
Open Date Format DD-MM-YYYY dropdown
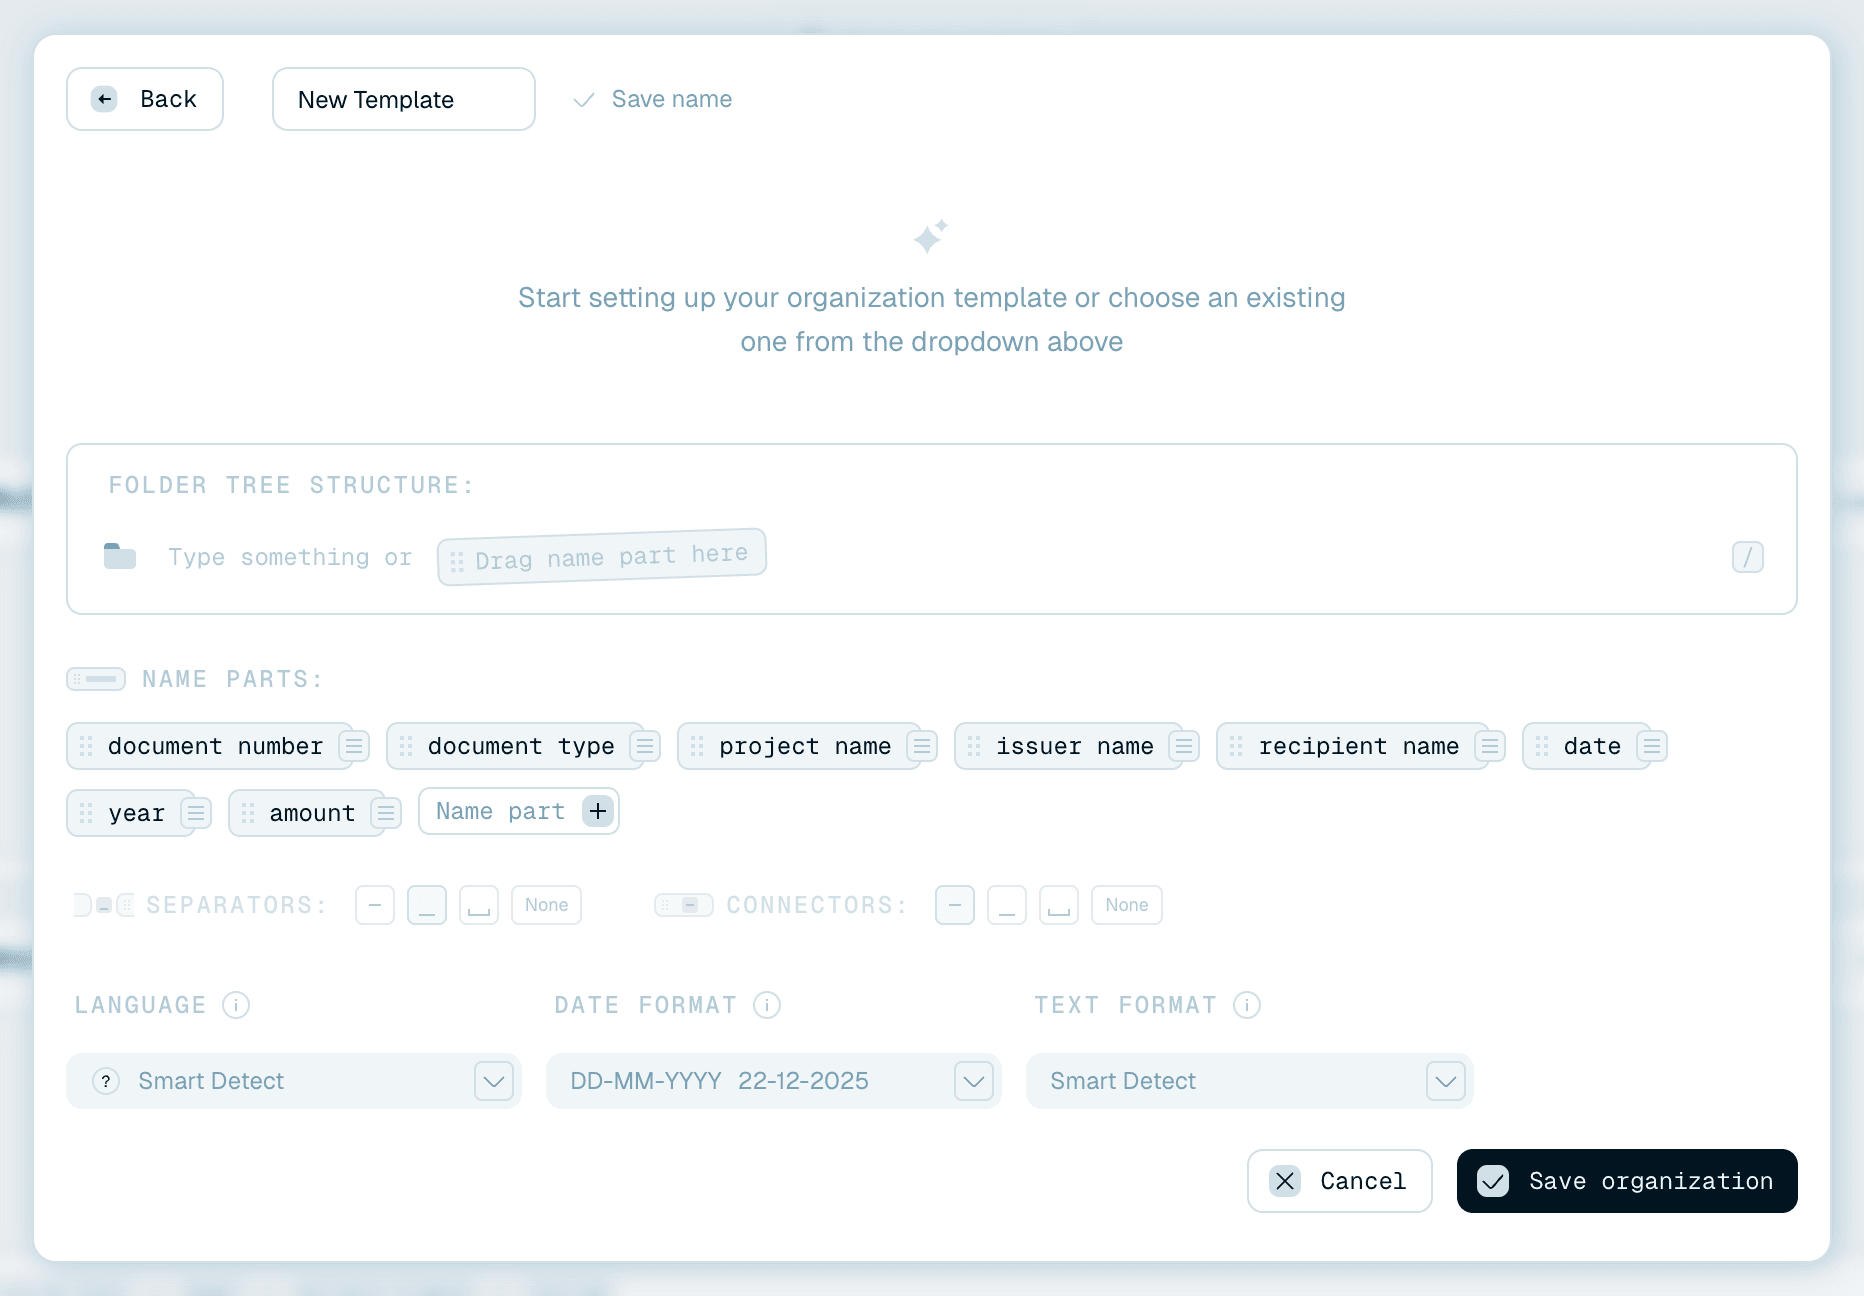tap(774, 1081)
